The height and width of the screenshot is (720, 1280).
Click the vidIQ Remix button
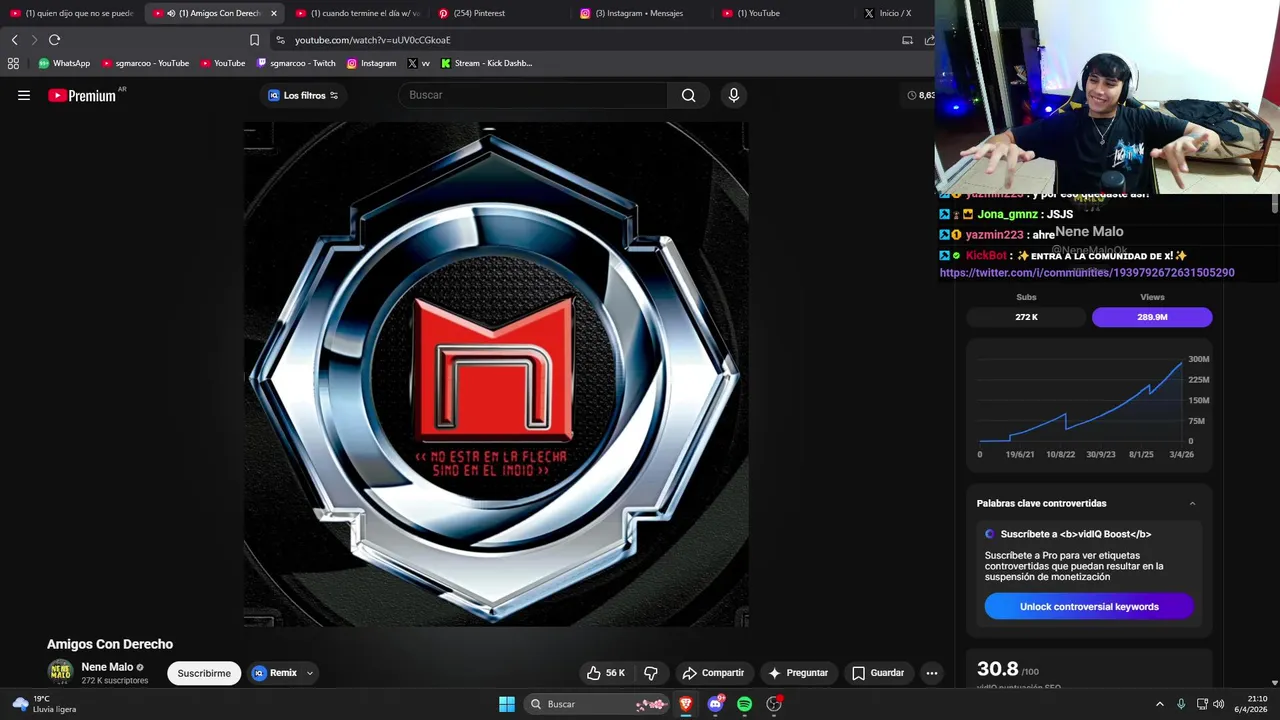pos(275,673)
